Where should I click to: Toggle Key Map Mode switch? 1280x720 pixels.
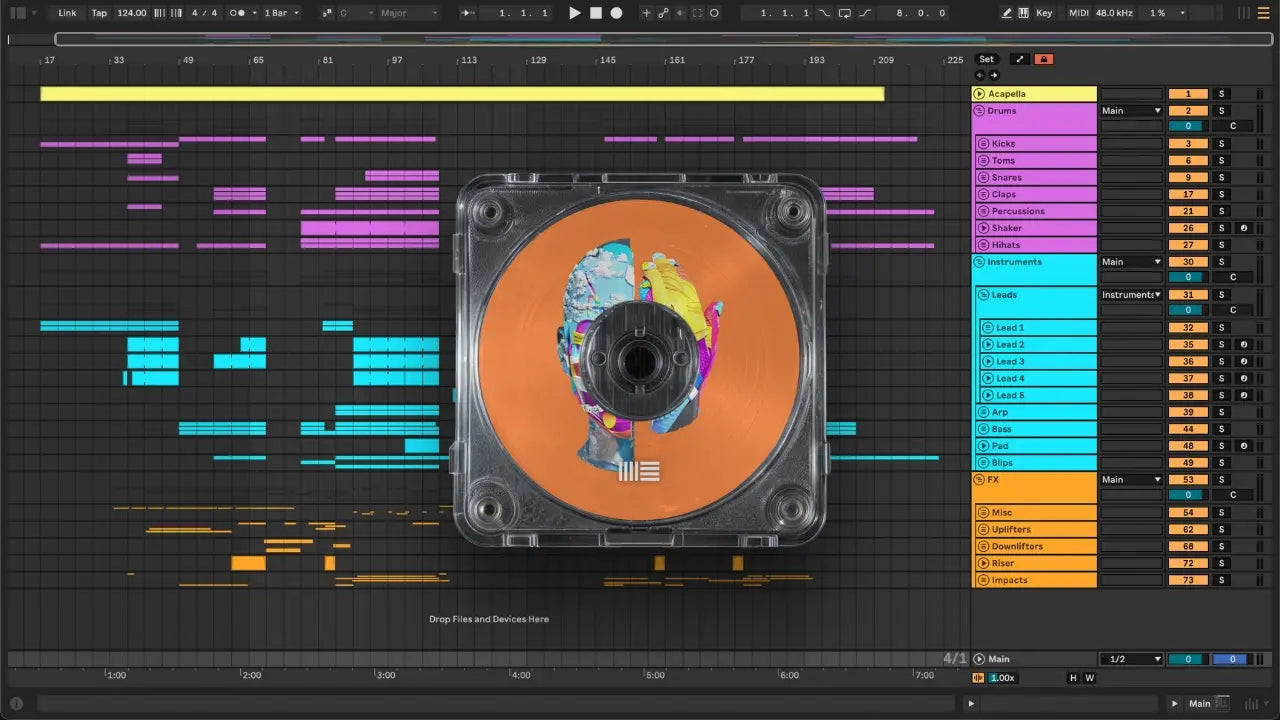(1044, 13)
